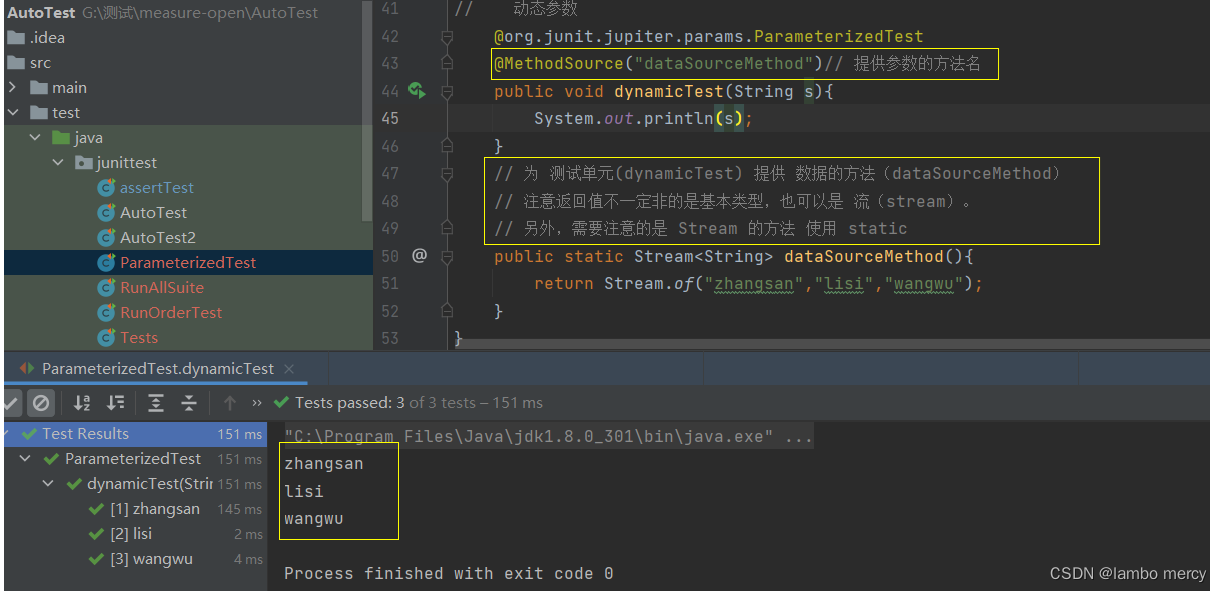Click fold marker on line 44

447,91
